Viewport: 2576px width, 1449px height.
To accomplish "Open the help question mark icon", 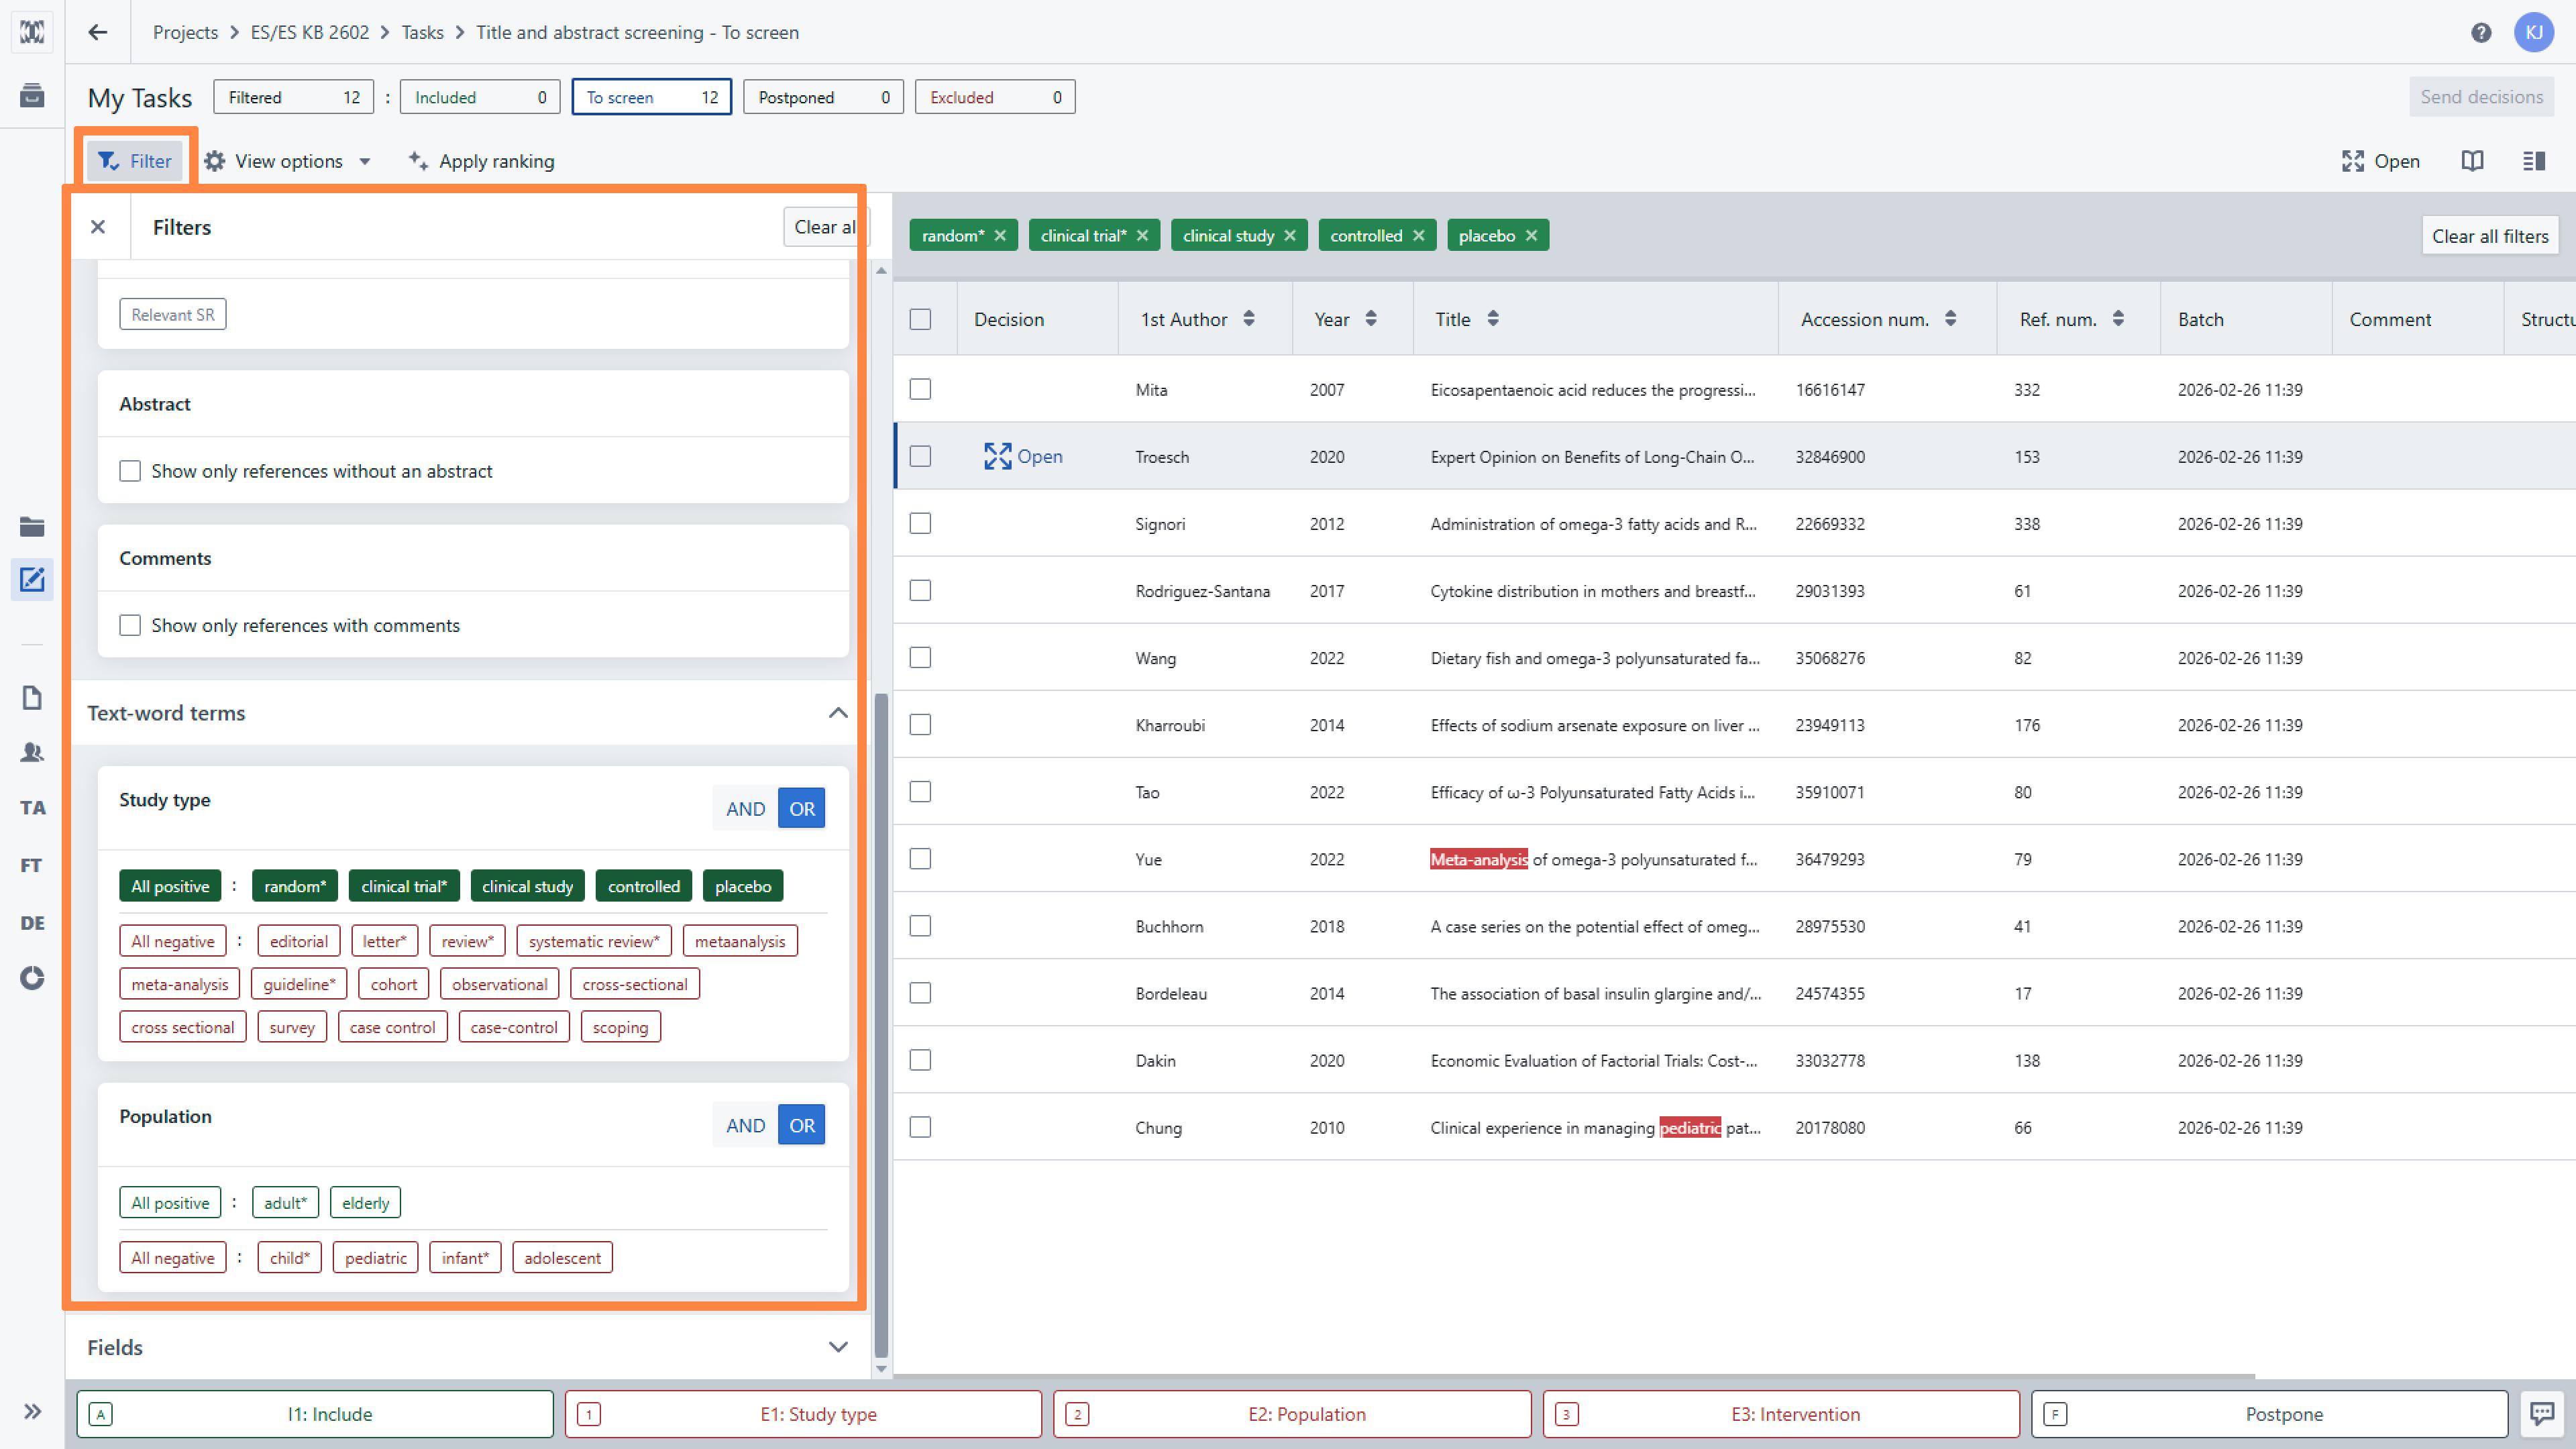I will [x=2481, y=33].
